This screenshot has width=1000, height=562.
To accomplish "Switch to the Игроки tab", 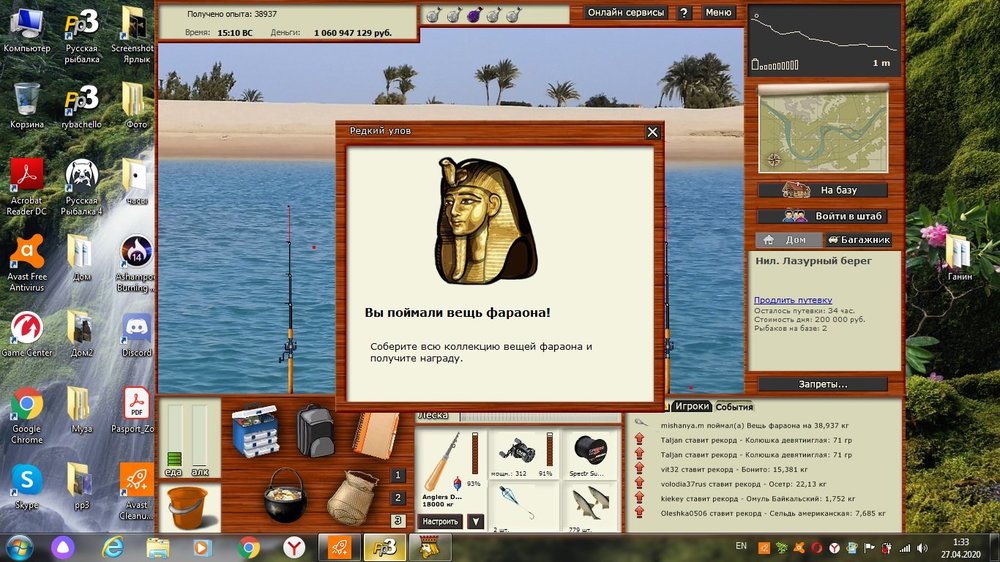I will point(691,407).
